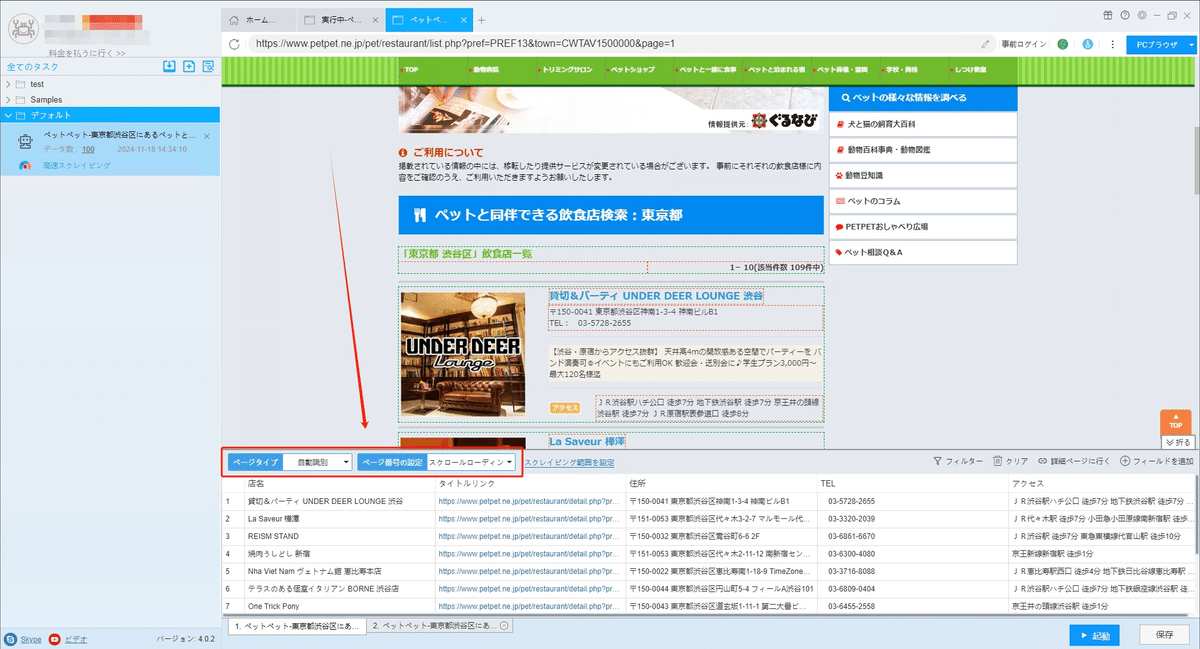The image size is (1200, 649).
Task: Close the second bottom result tab
Action: pos(504,625)
